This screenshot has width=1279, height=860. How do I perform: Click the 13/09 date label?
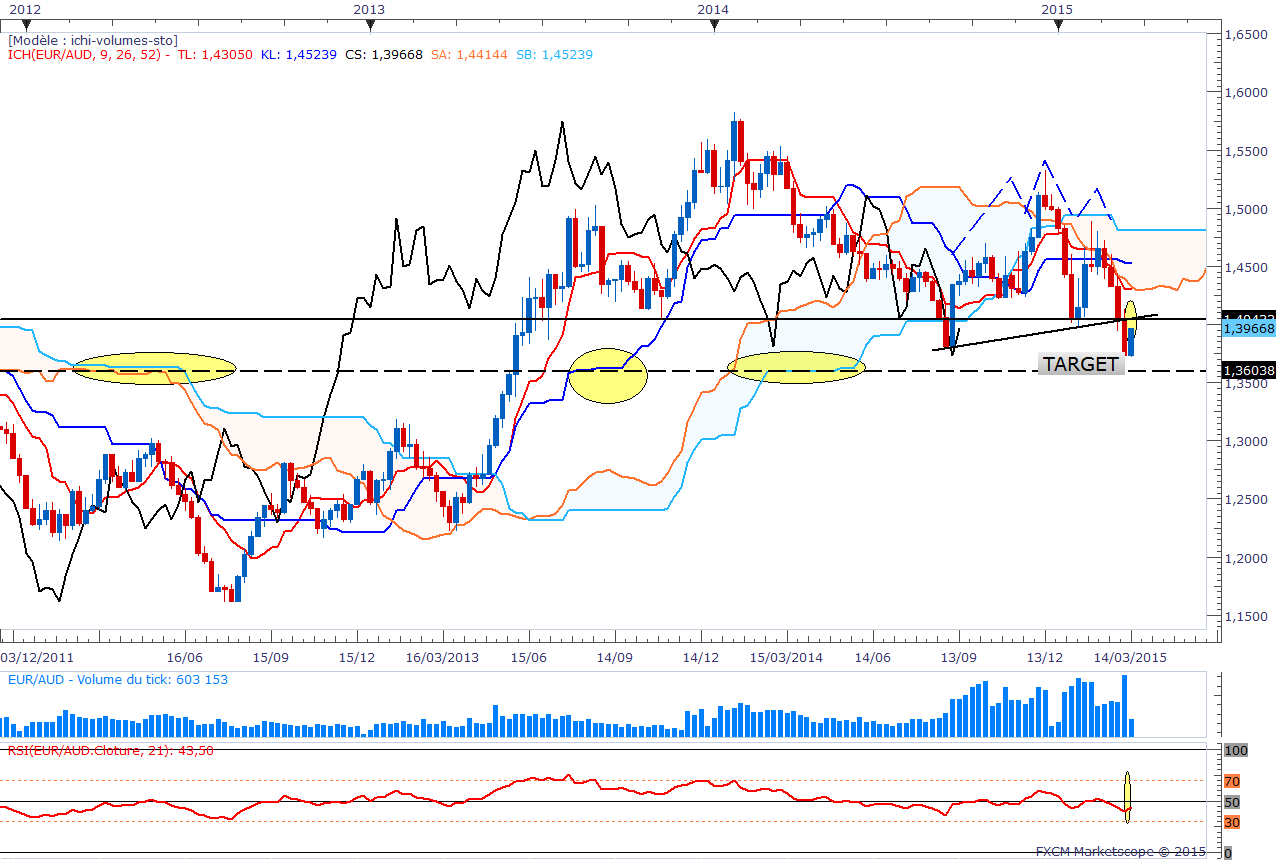point(959,658)
